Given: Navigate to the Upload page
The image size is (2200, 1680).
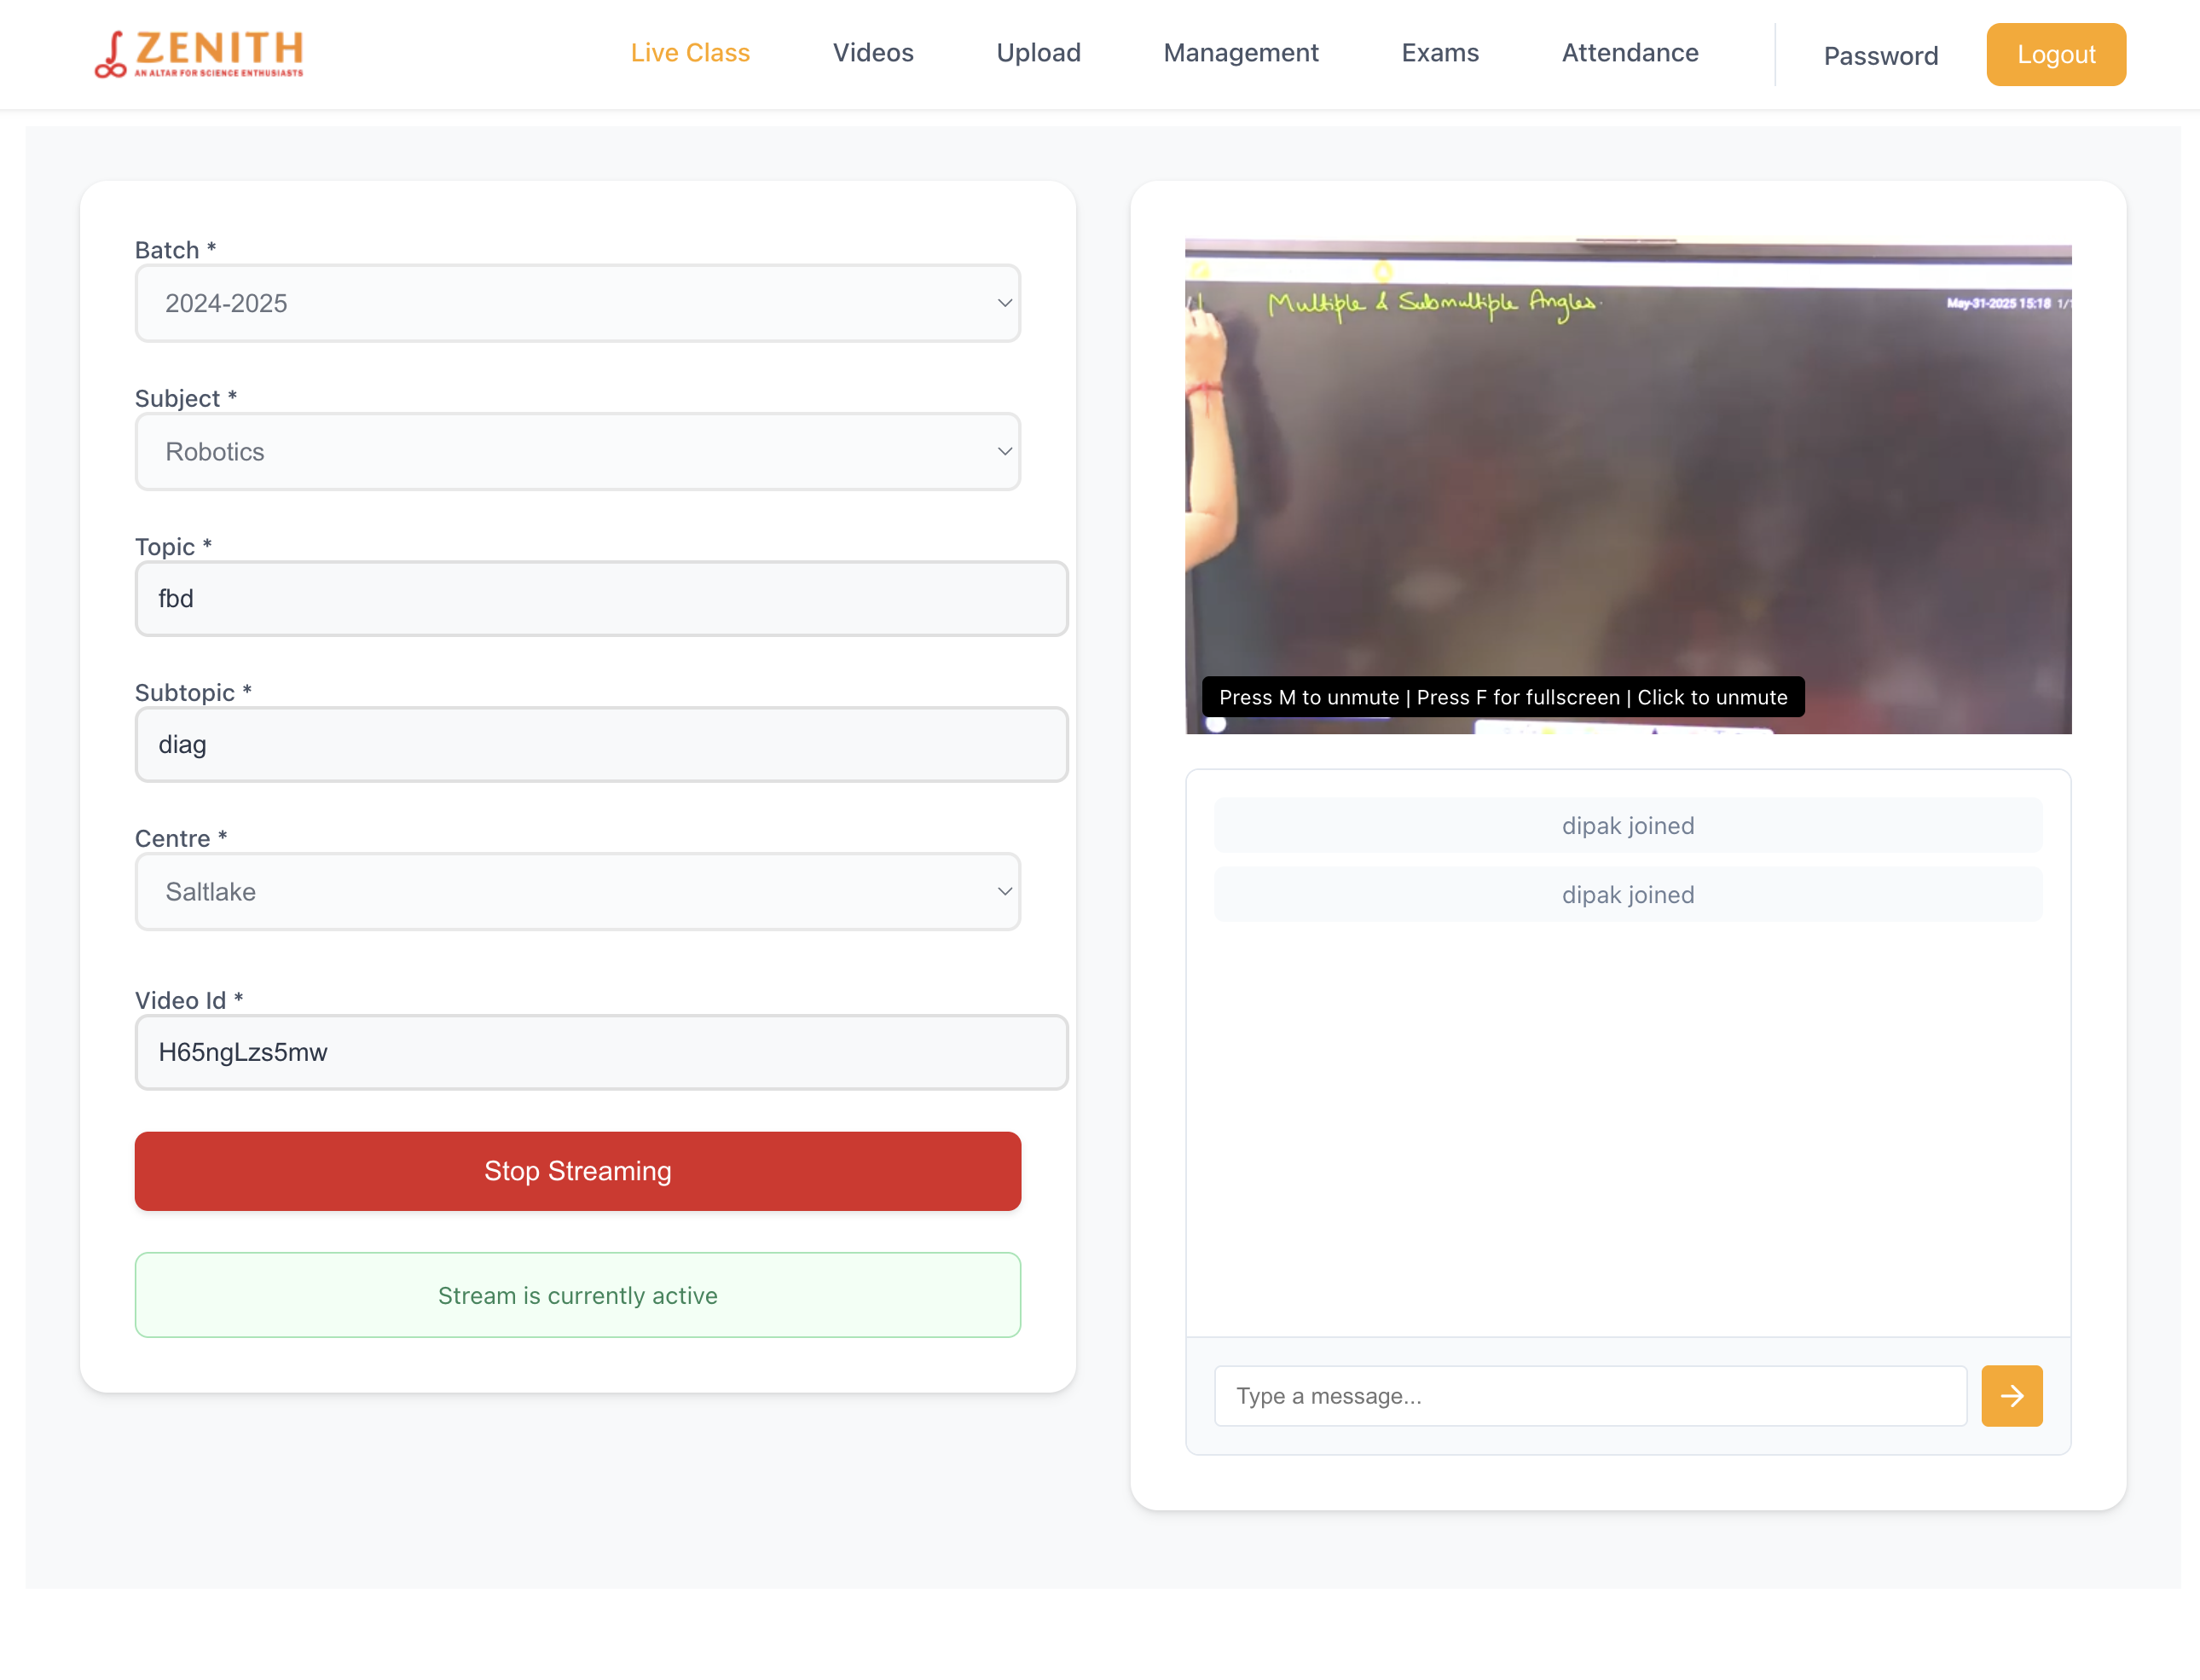Looking at the screenshot, I should [1038, 53].
